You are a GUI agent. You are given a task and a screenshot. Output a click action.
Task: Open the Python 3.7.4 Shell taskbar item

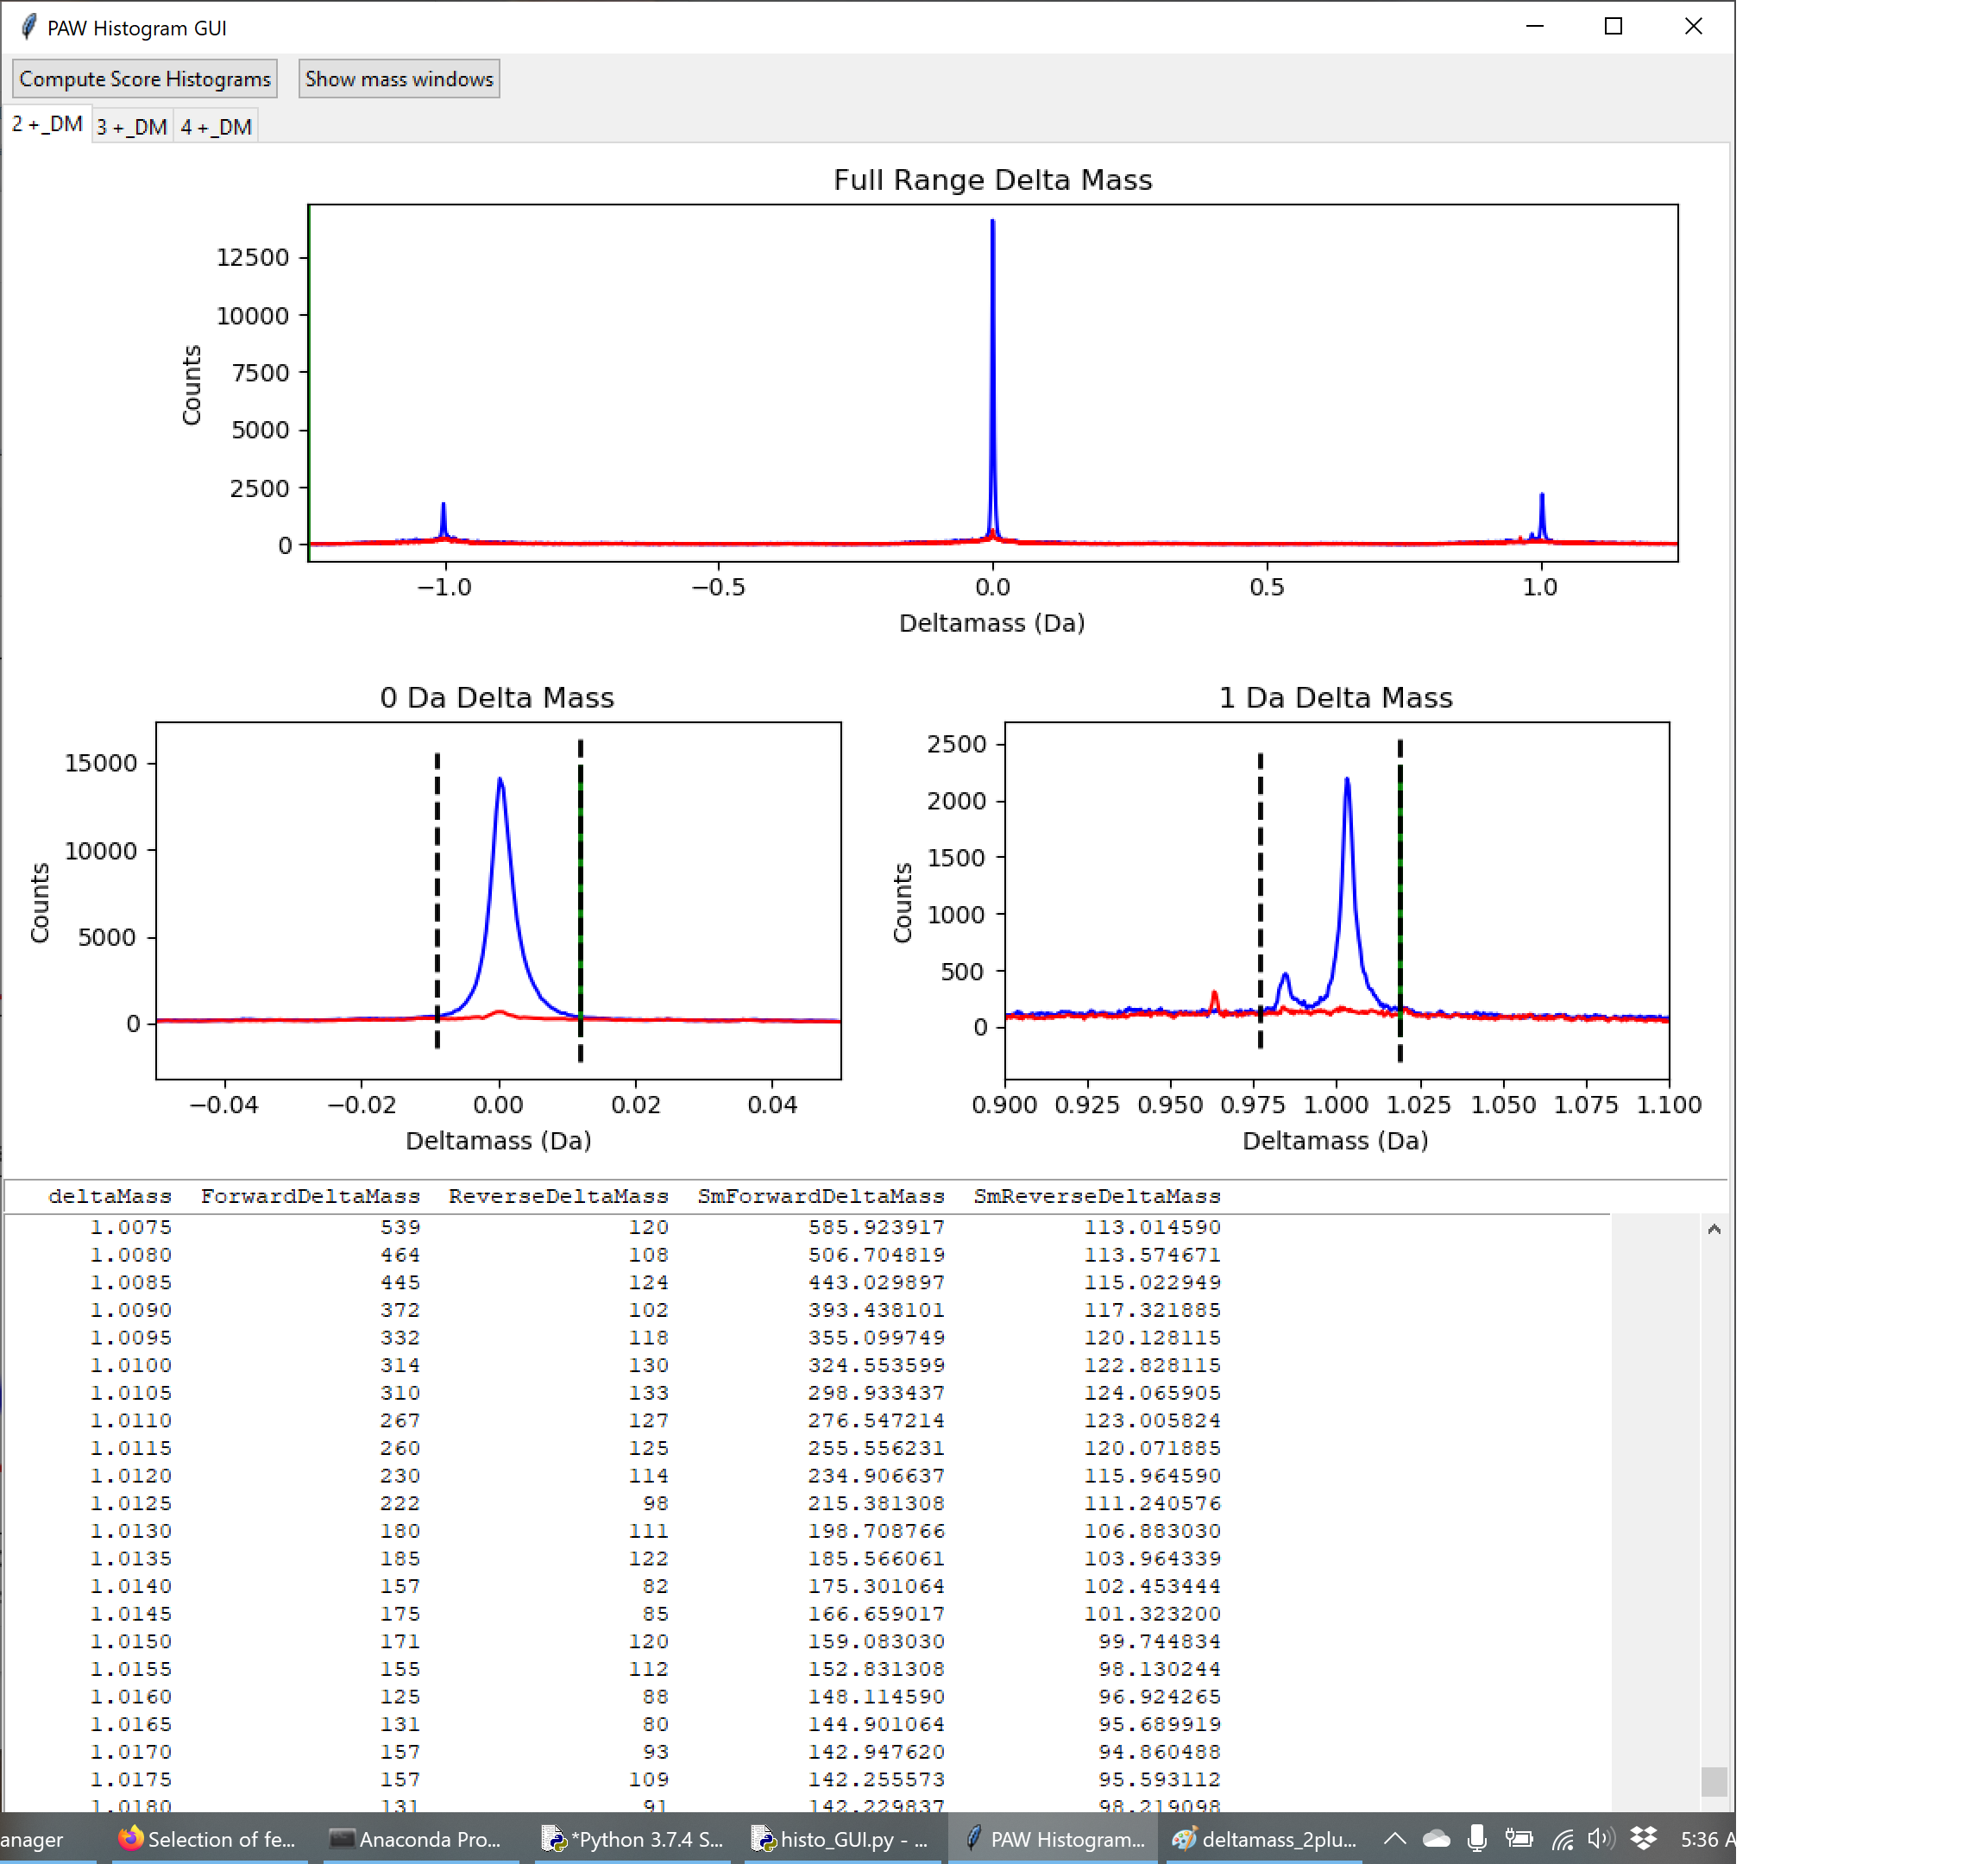pyautogui.click(x=631, y=1839)
